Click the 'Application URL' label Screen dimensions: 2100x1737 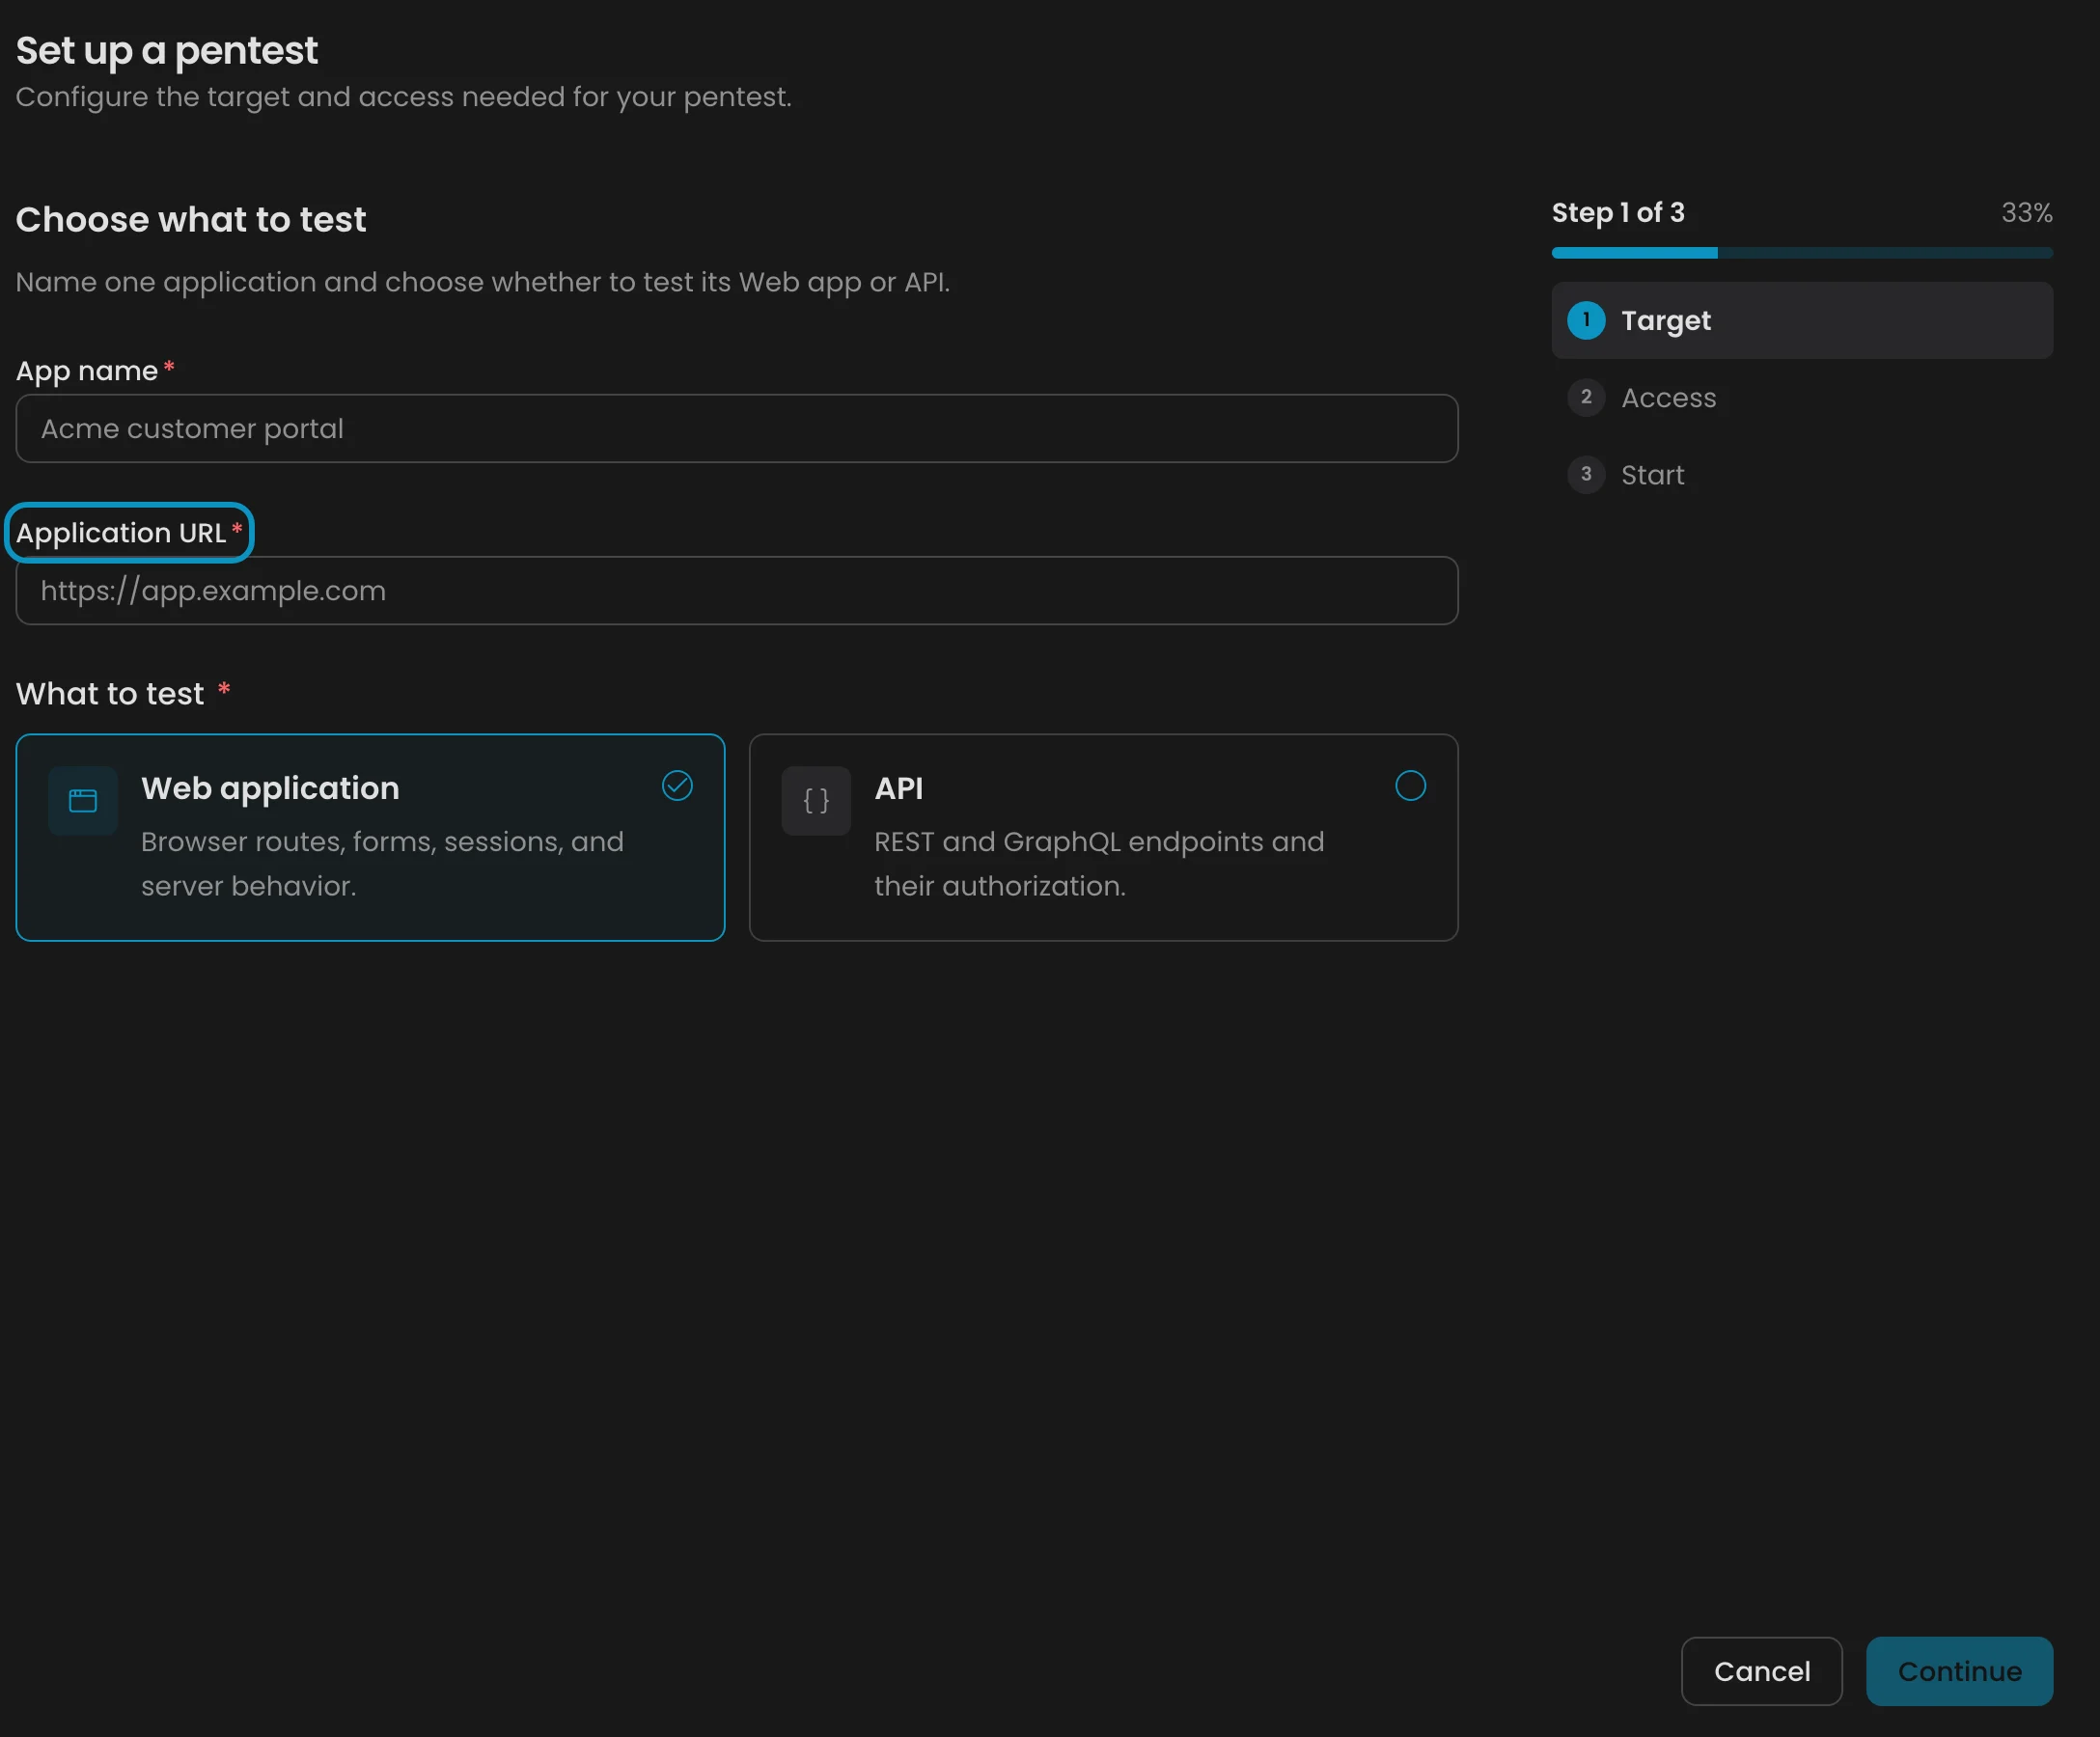tap(121, 533)
